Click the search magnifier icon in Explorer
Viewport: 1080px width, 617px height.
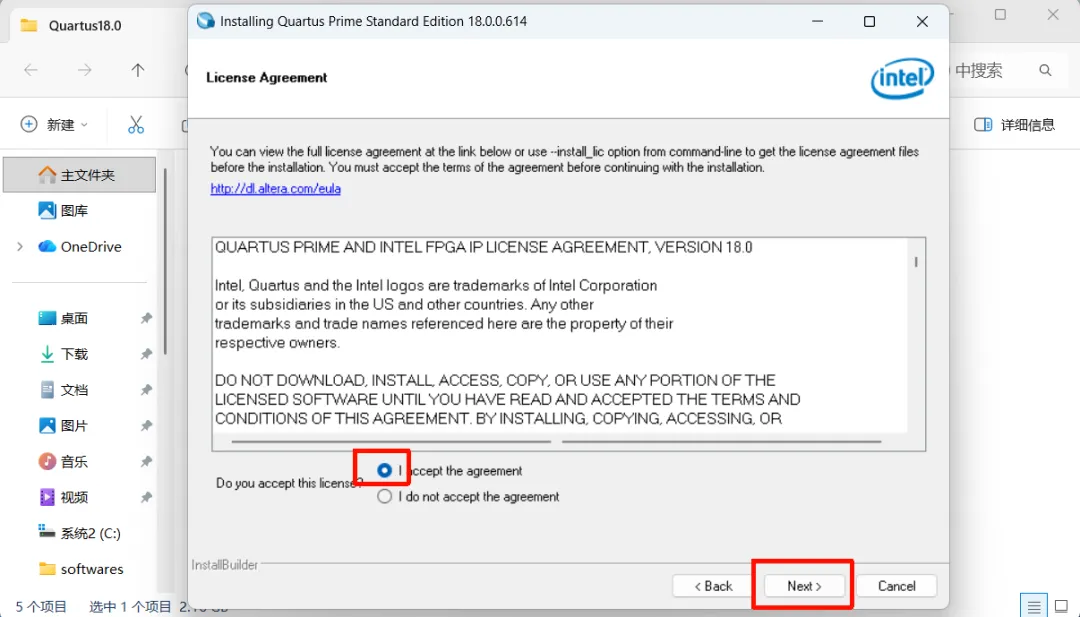(1045, 70)
